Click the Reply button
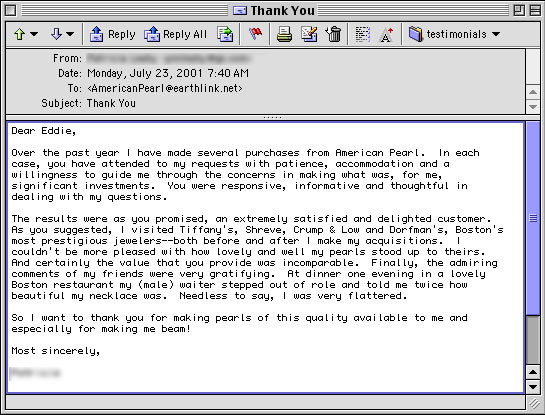Screen dimensions: 545x415 pos(112,34)
